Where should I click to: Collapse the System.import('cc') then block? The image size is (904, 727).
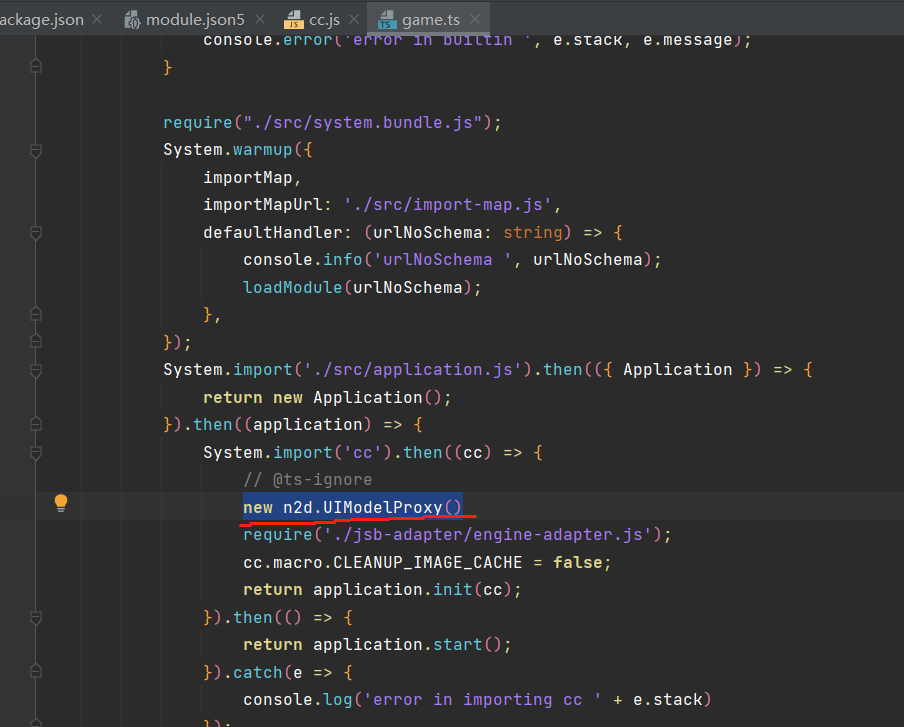[x=34, y=453]
